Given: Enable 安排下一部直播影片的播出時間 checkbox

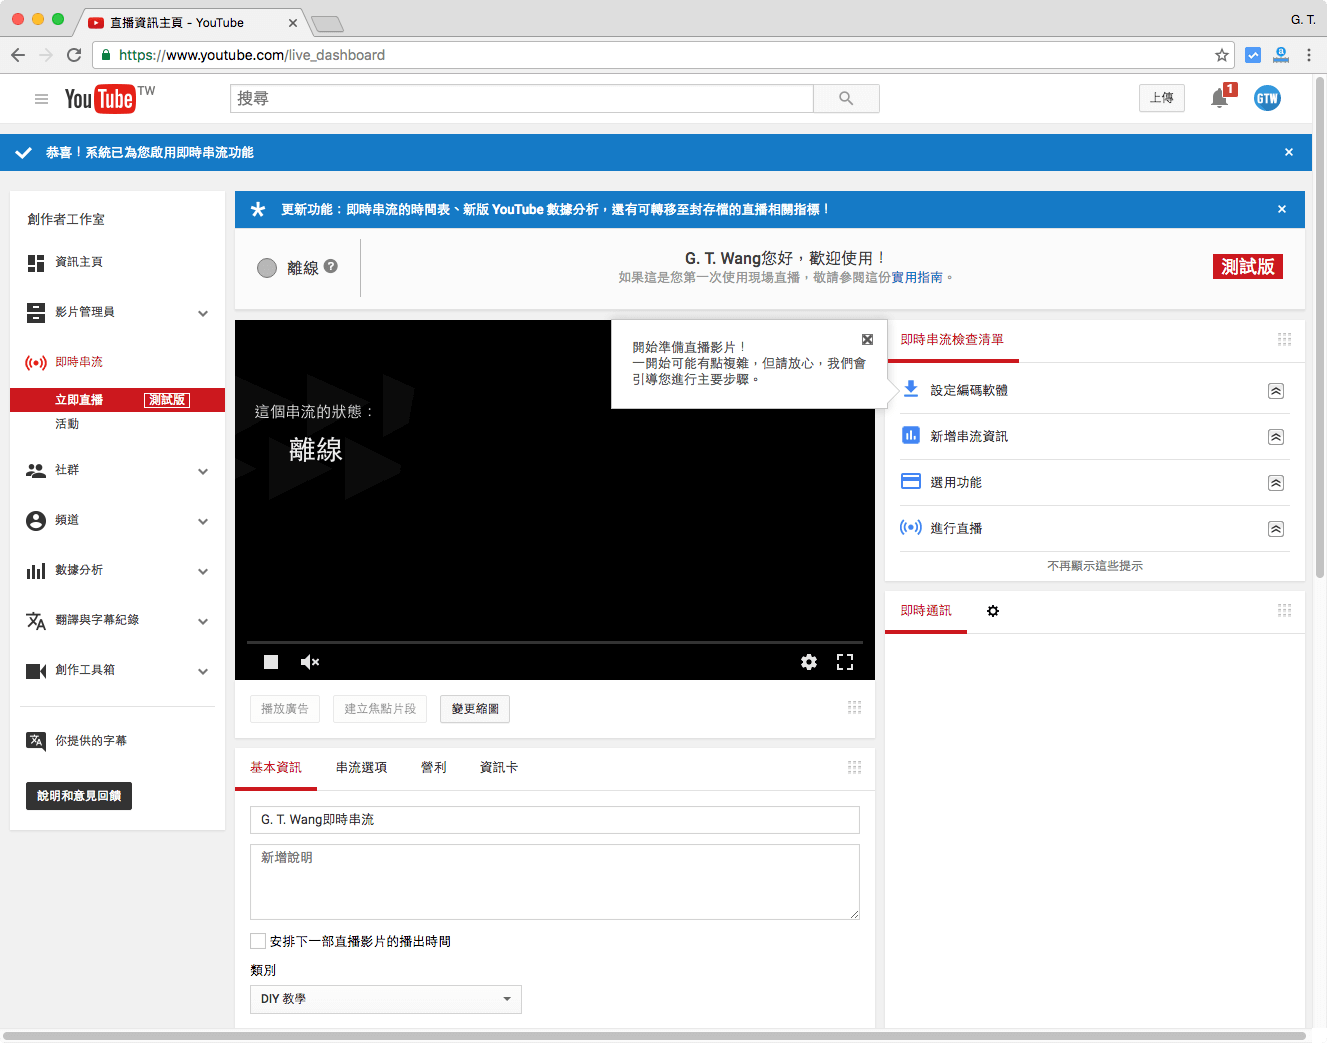Looking at the screenshot, I should 257,940.
